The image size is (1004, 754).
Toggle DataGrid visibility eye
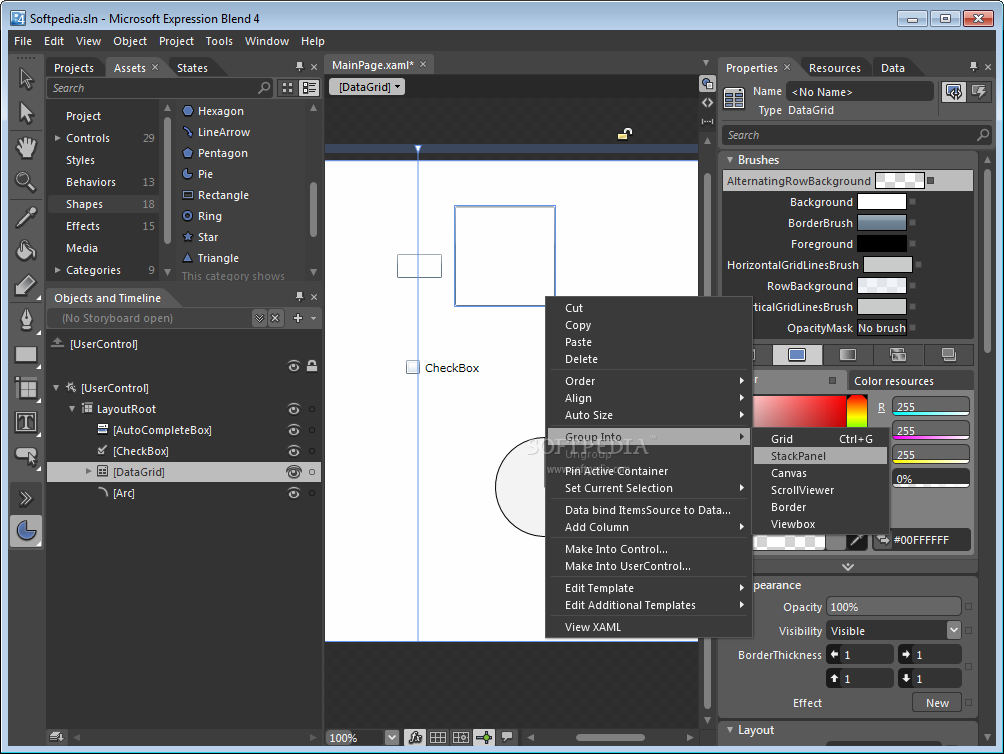[x=293, y=472]
